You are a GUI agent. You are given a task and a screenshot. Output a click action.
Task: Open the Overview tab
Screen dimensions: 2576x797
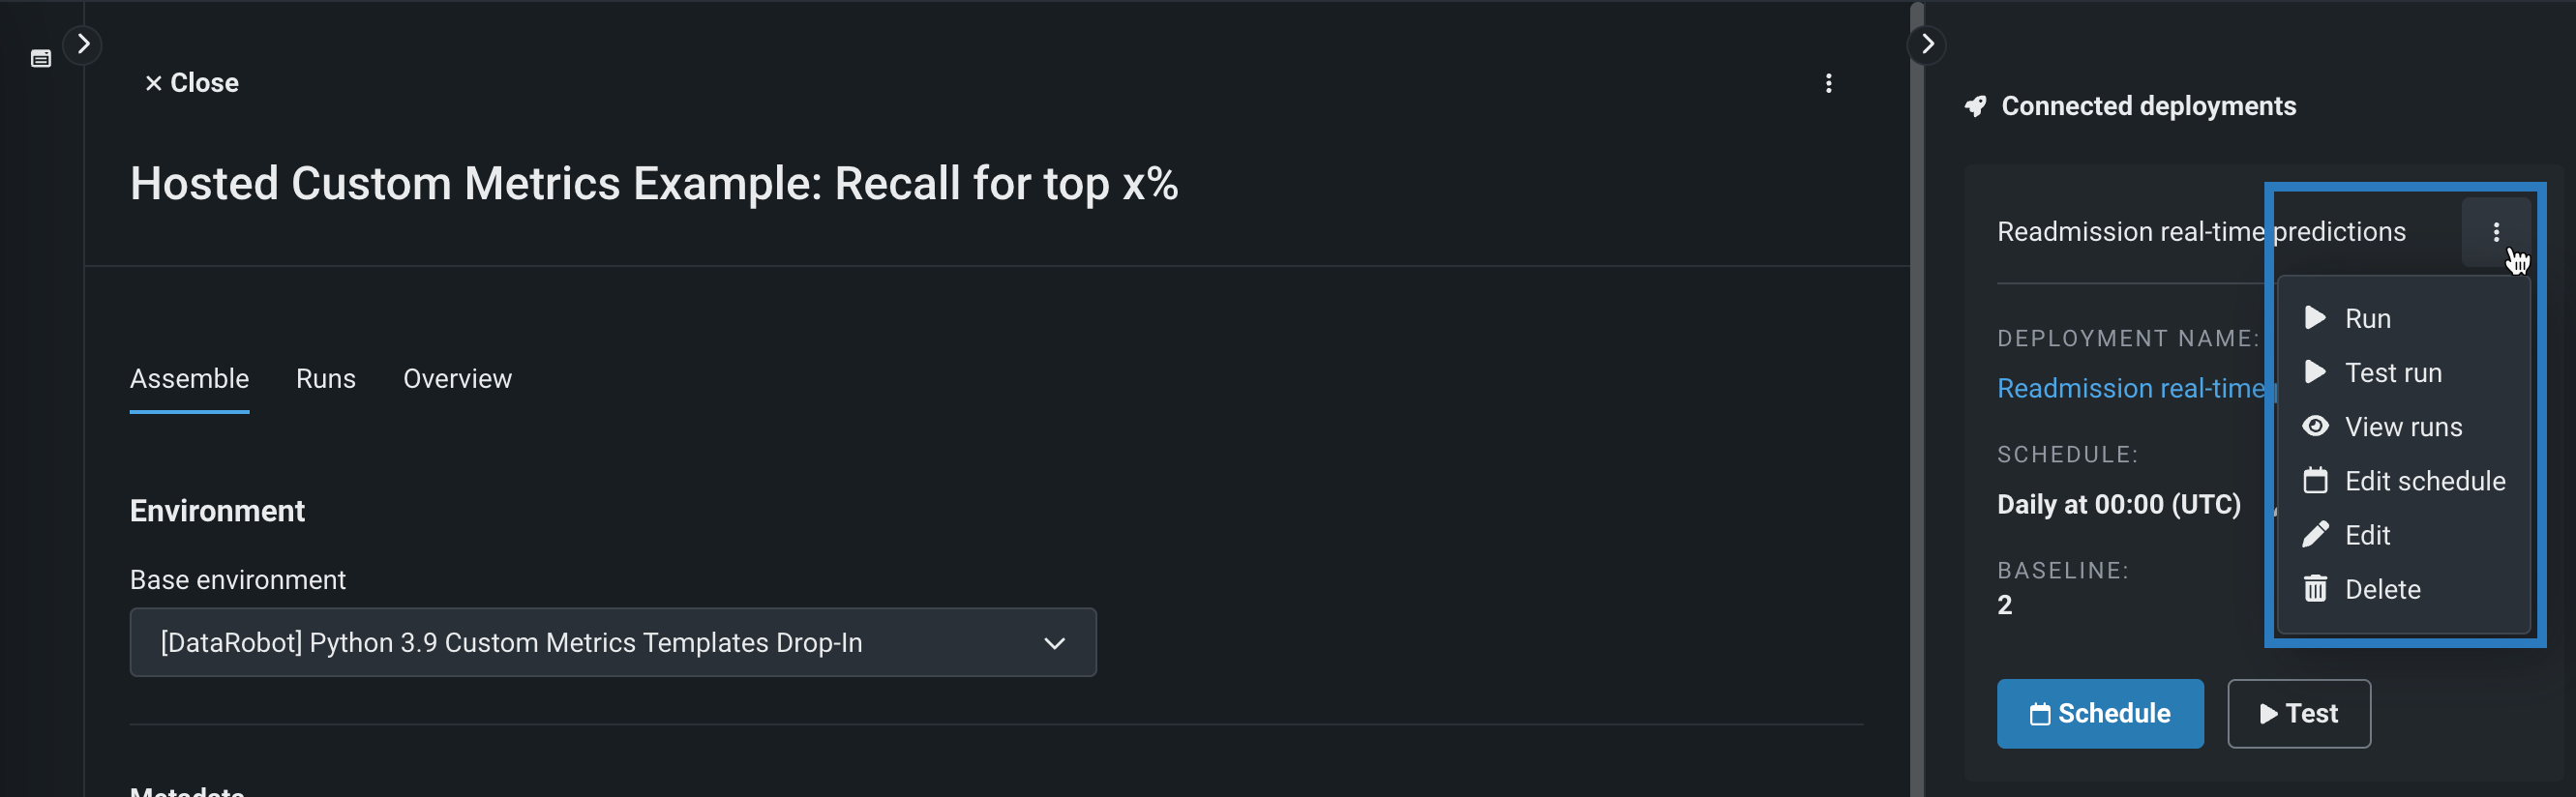(x=457, y=379)
